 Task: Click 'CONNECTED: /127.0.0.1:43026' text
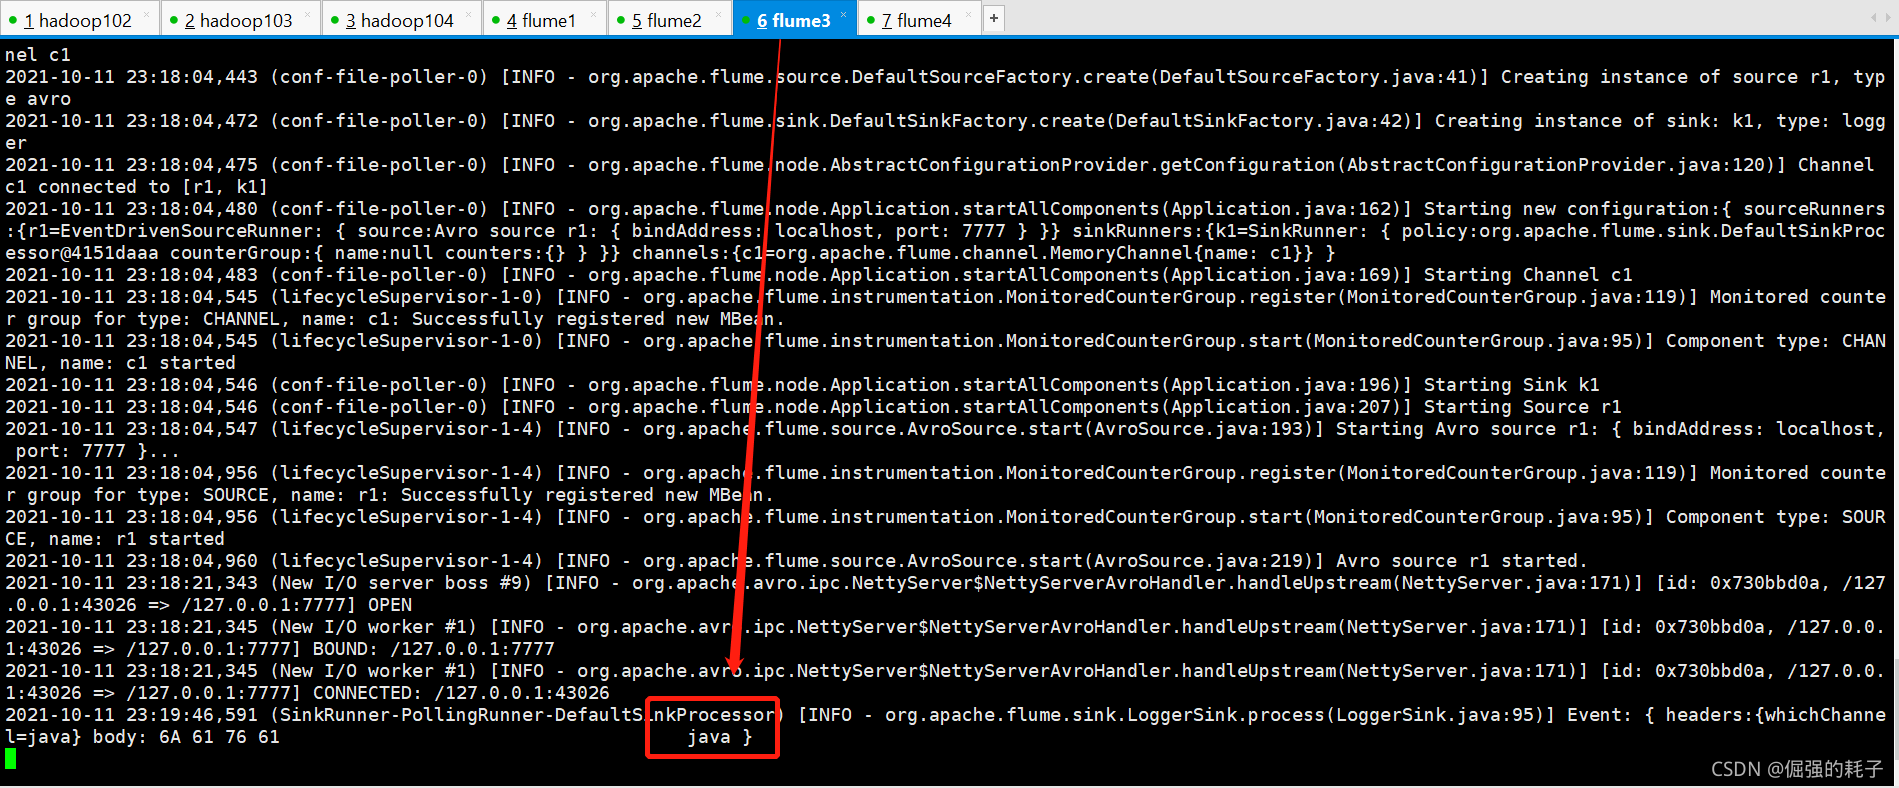coord(461,693)
